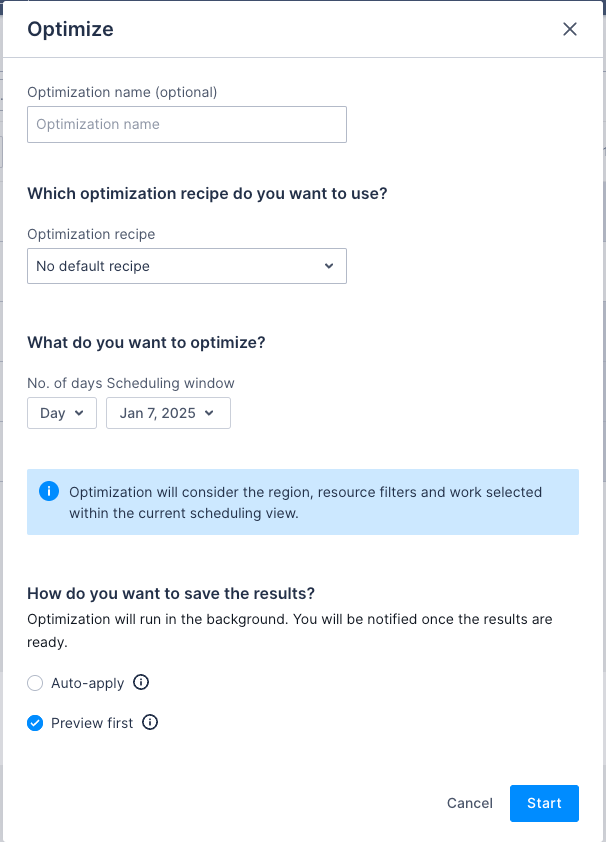Click the blue optimization notice message

[303, 502]
